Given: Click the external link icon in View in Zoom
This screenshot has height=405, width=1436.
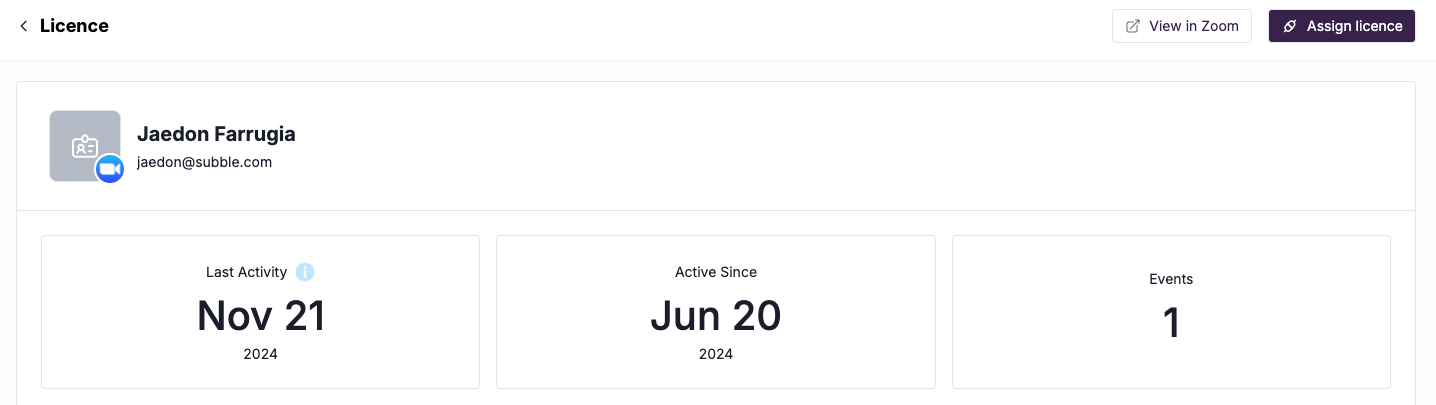Looking at the screenshot, I should [1133, 26].
